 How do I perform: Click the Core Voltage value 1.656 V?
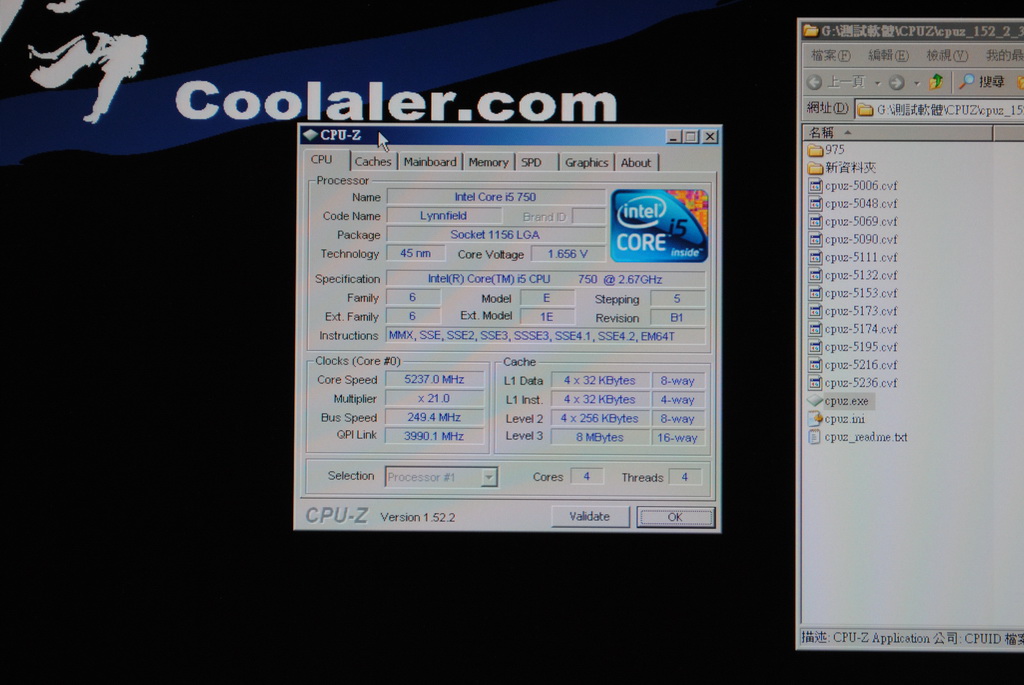click(x=568, y=254)
